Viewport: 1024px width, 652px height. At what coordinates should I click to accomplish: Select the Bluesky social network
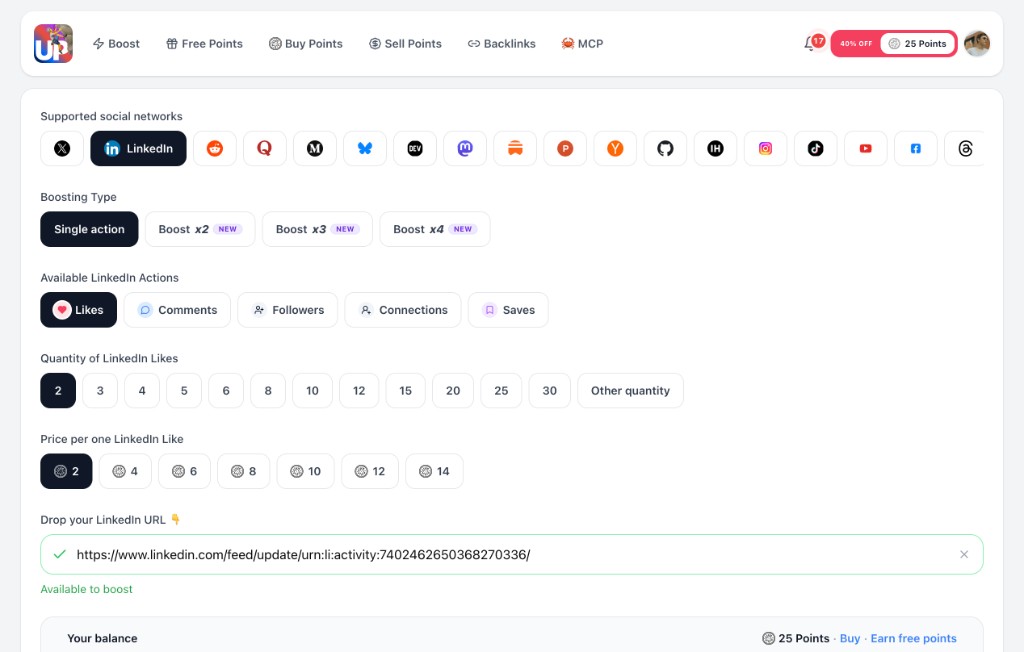click(365, 148)
